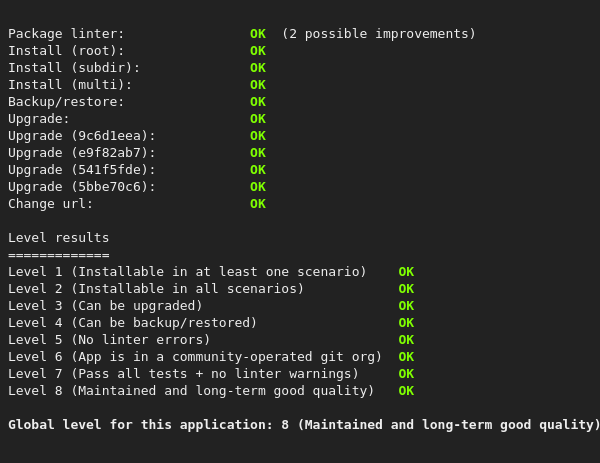600x463 pixels.
Task: Click the OK status for Upgrade (5bbe70c6)
Action: (258, 187)
